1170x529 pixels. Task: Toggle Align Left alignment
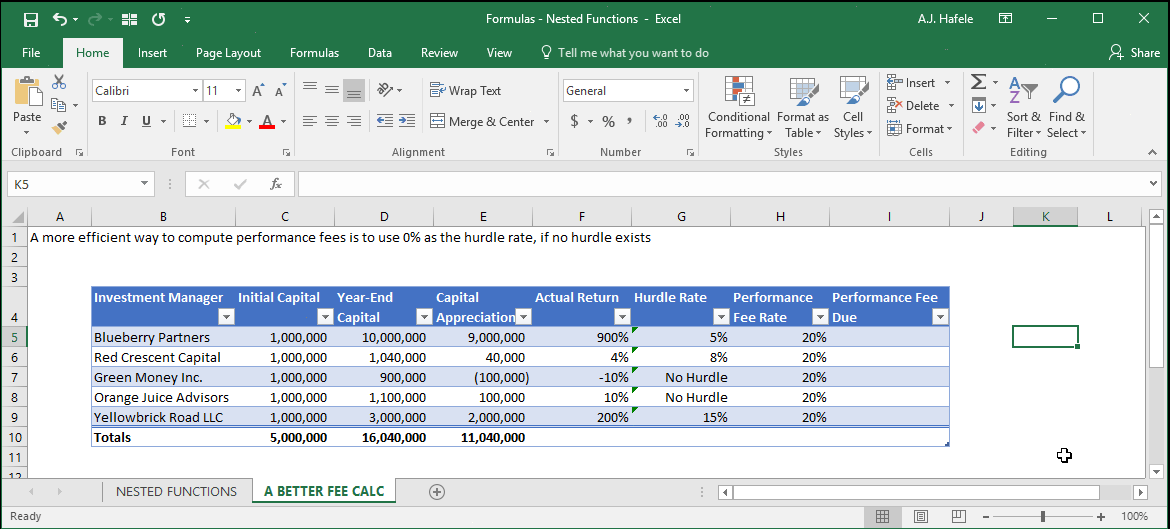pyautogui.click(x=310, y=121)
